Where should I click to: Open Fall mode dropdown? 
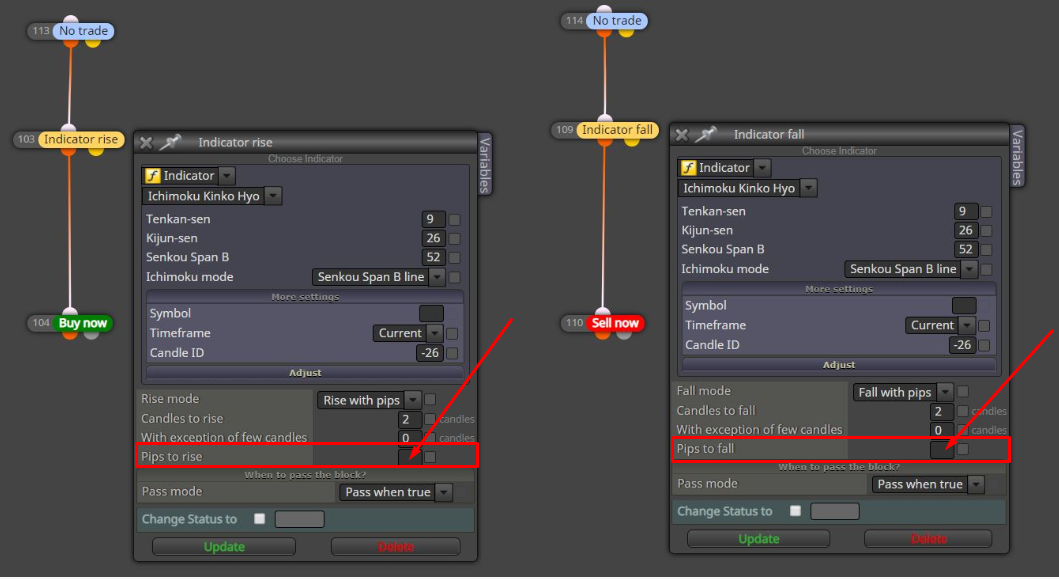(x=946, y=392)
